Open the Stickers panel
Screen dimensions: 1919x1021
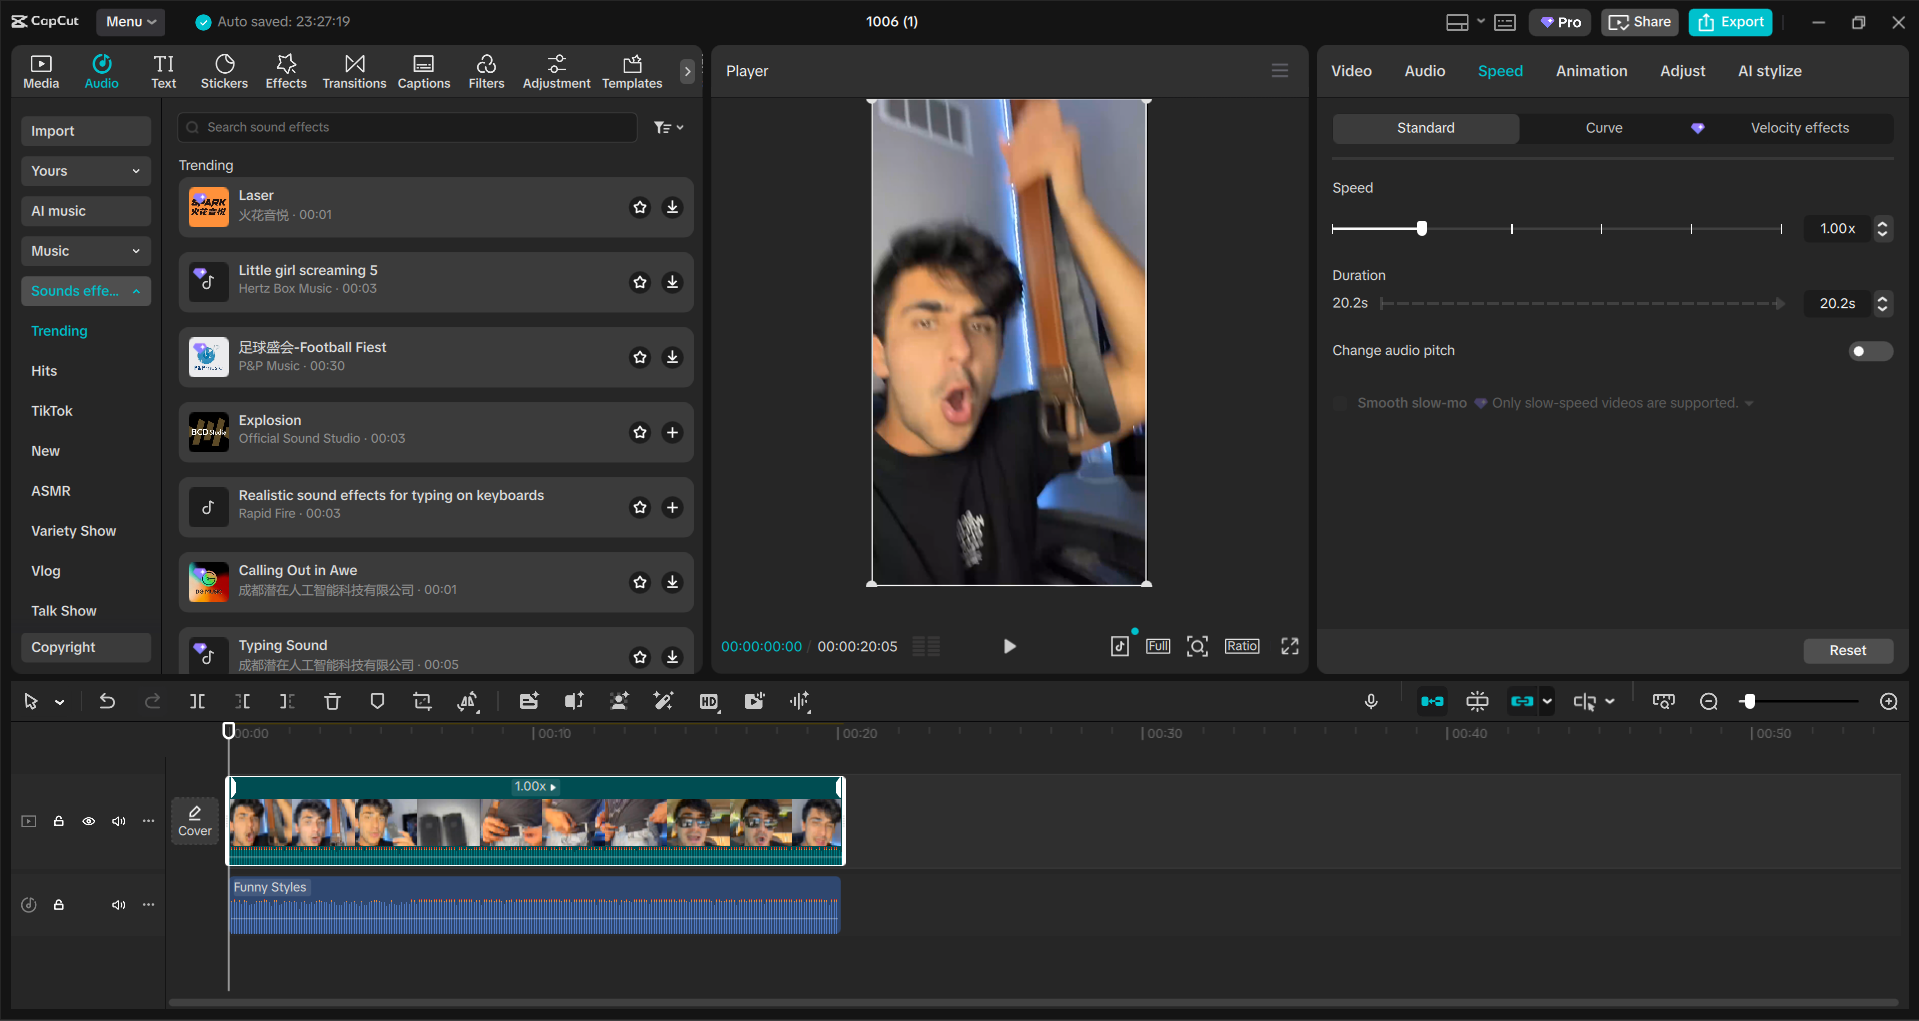224,70
